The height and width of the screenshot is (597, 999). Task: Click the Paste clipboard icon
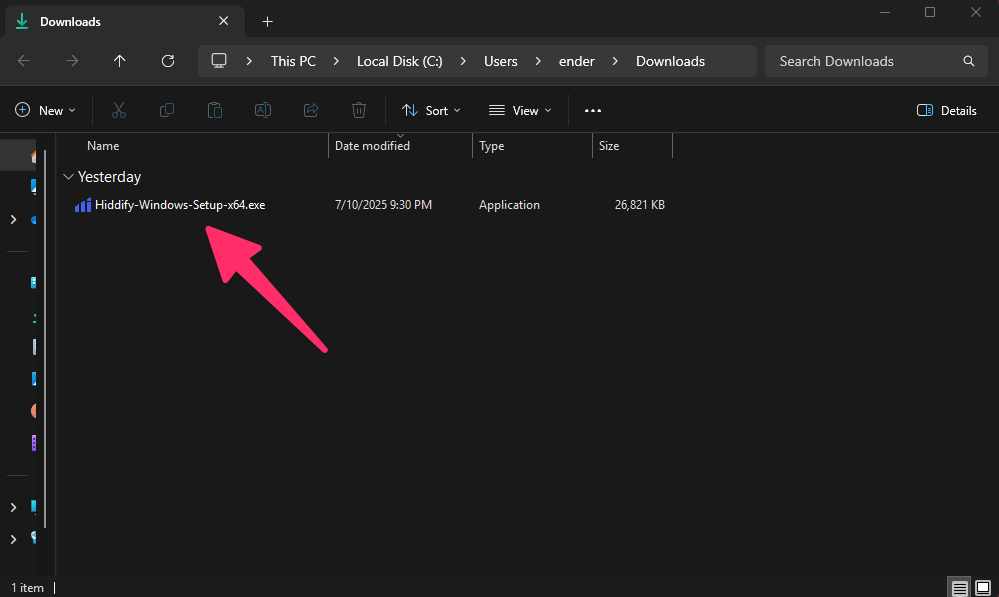[215, 110]
